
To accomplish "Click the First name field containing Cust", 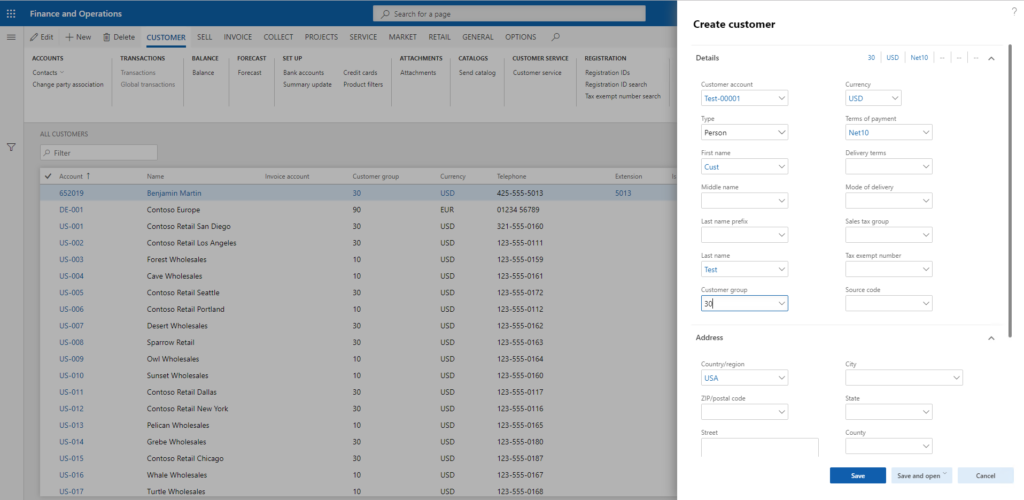I will click(x=744, y=166).
